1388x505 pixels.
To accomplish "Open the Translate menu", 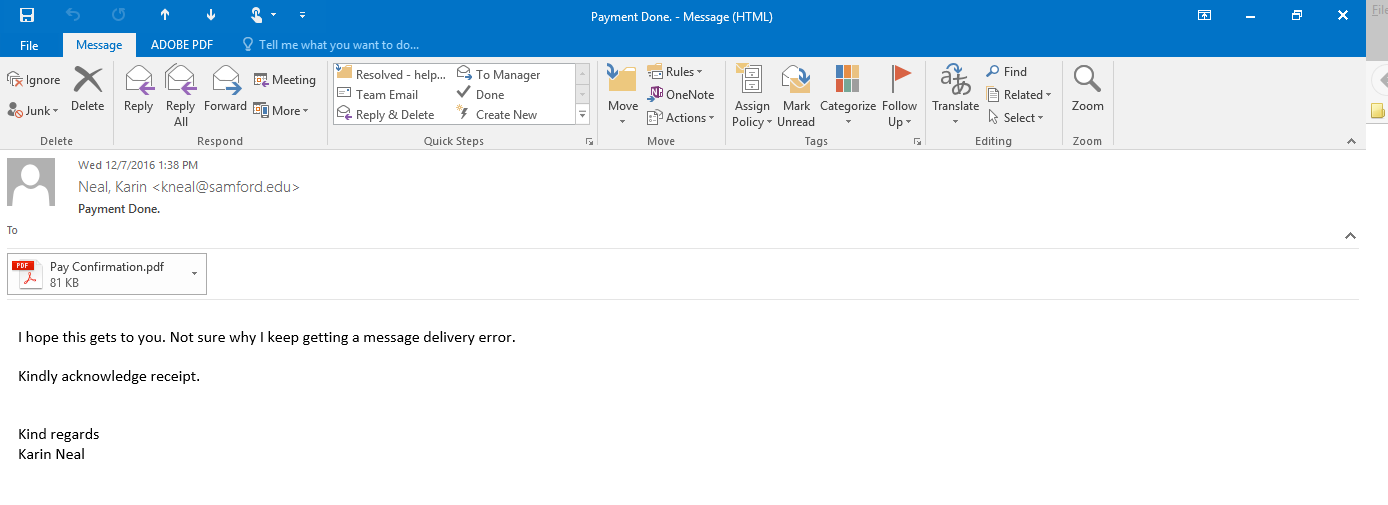I will pyautogui.click(x=955, y=95).
